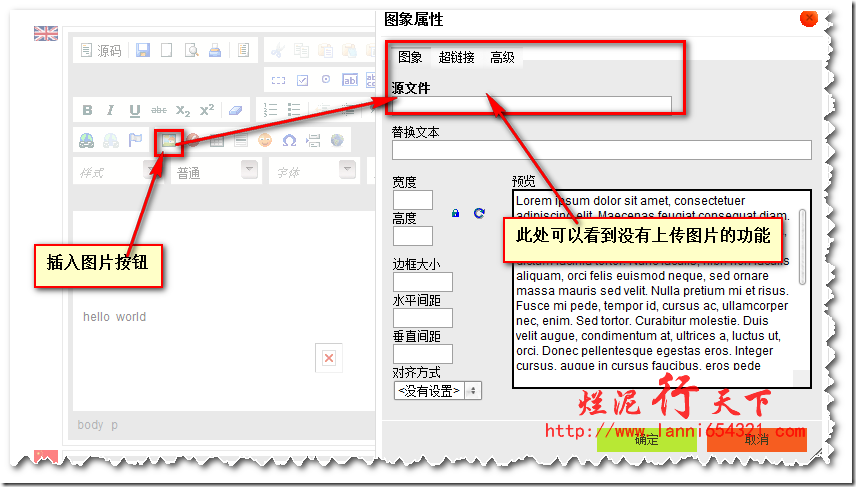Image resolution: width=856 pixels, height=487 pixels.
Task: Open the 普通 format dropdown
Action: tap(215, 171)
